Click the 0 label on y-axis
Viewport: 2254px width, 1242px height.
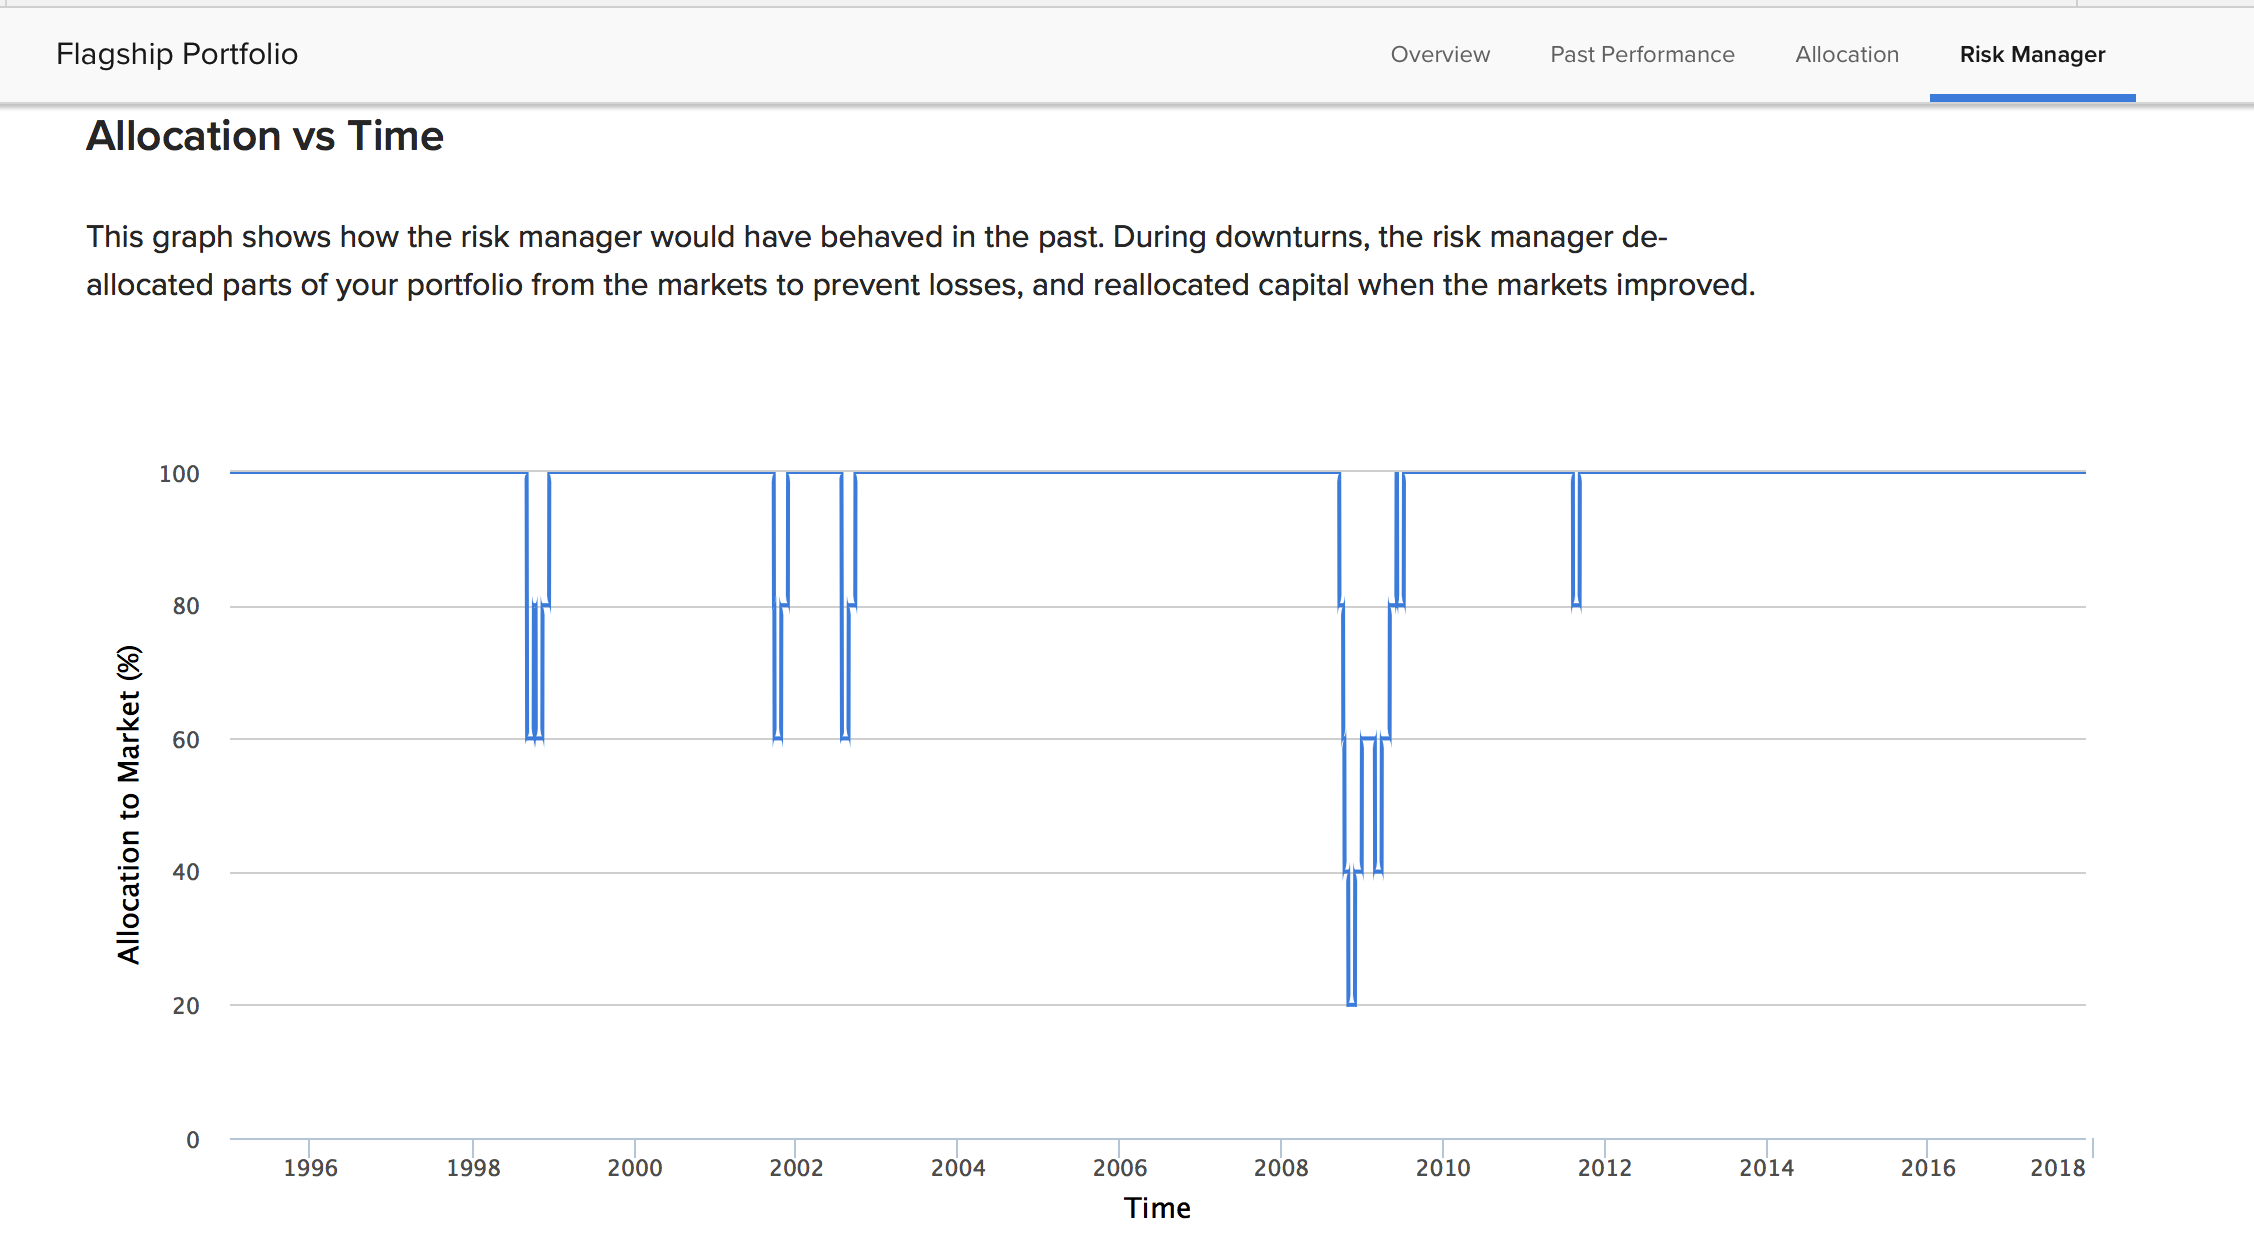tap(193, 1140)
